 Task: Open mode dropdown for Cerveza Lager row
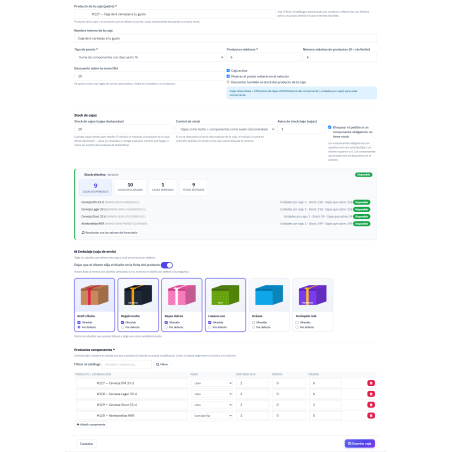[213, 394]
